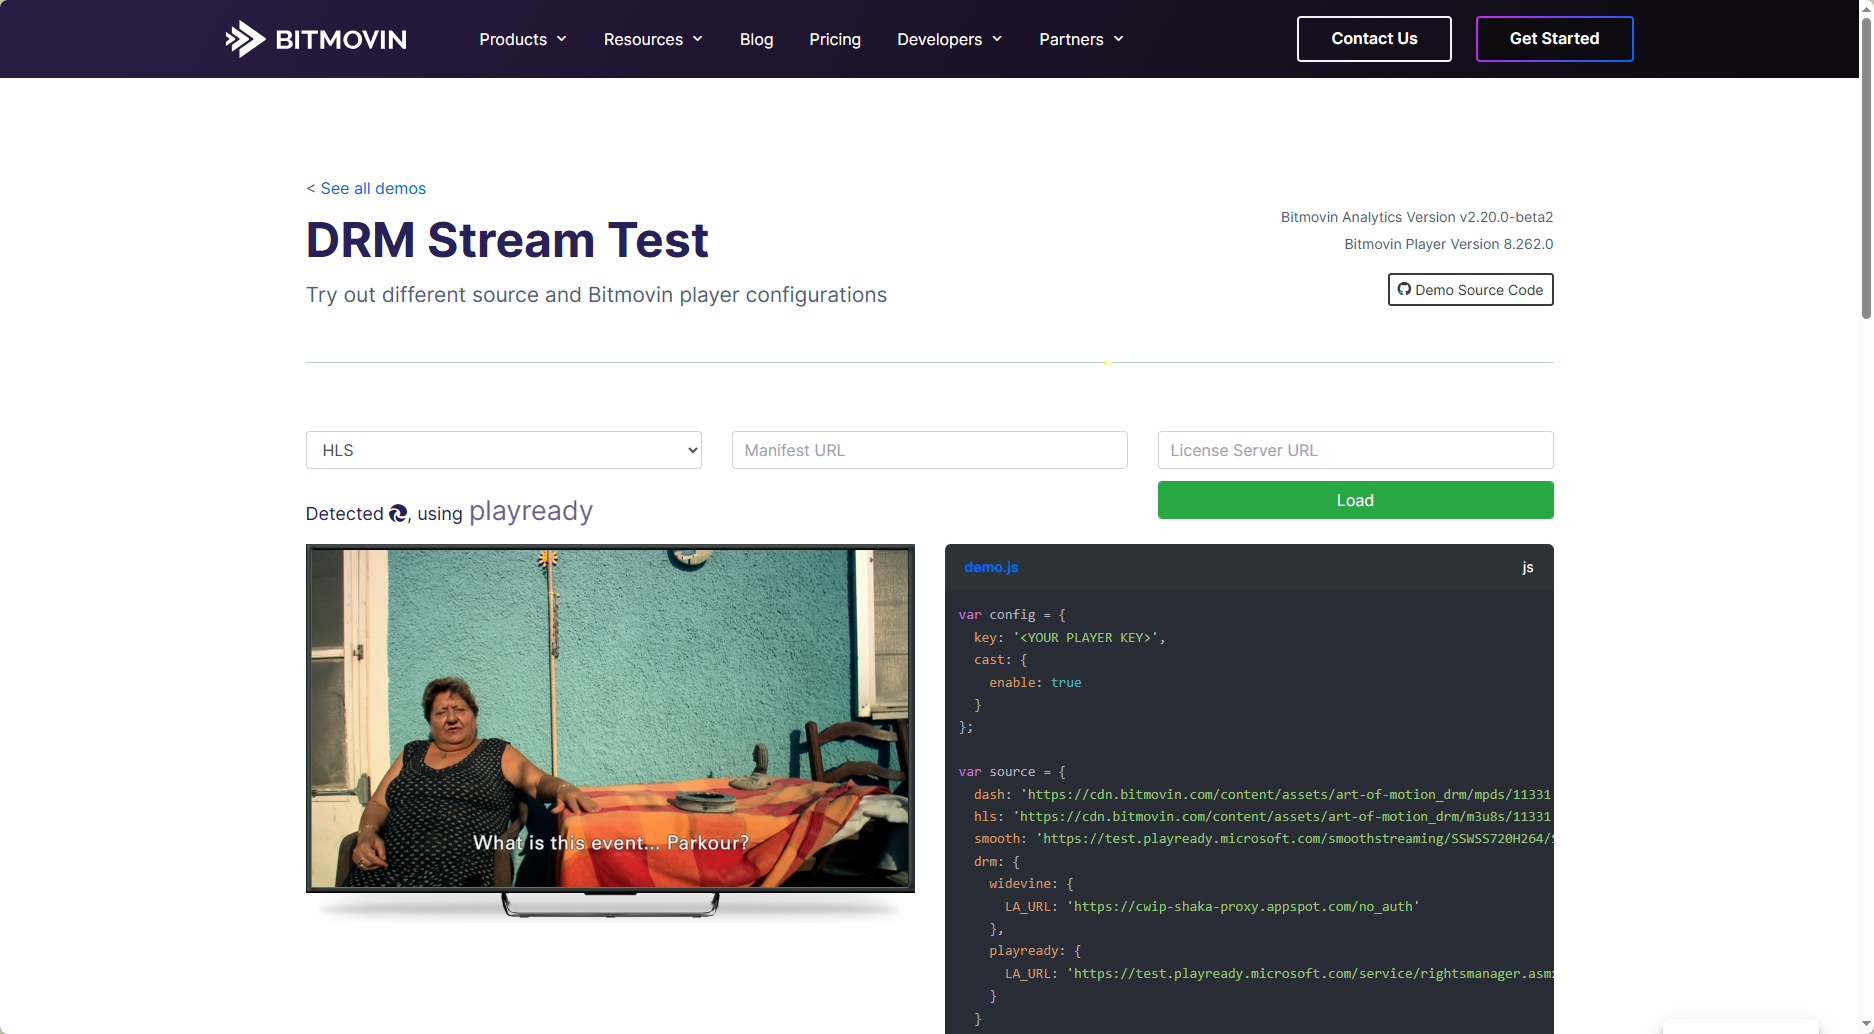Image resolution: width=1874 pixels, height=1034 pixels.
Task: Open Demo Source Code on GitHub
Action: pyautogui.click(x=1470, y=290)
